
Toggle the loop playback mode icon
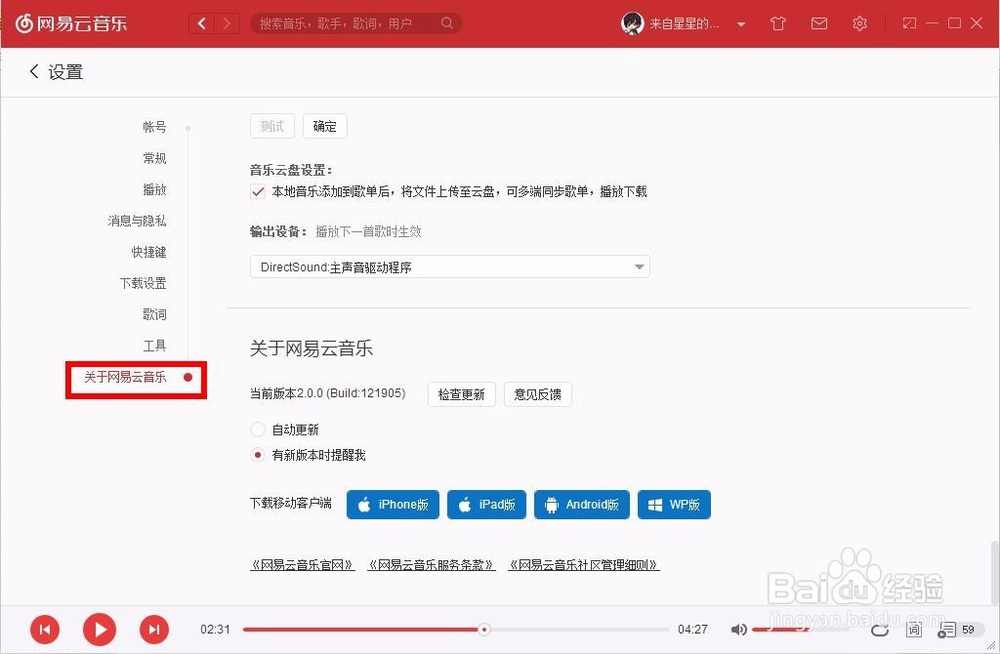tap(880, 630)
